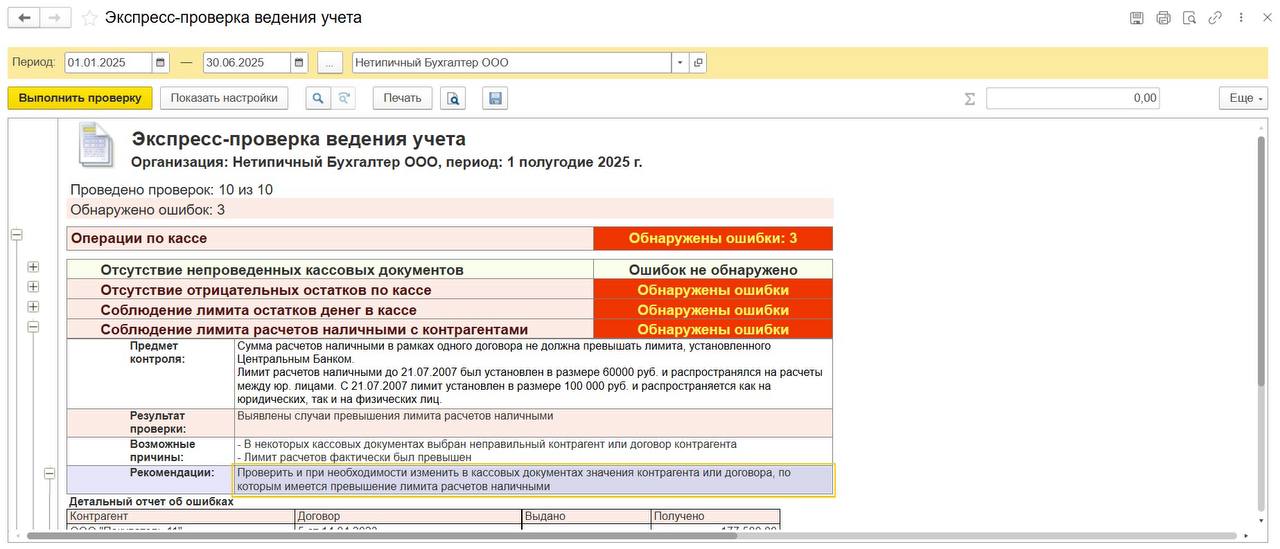Image resolution: width=1280 pixels, height=549 pixels.
Task: Select the Возможные причины label cell
Action: pos(150,450)
